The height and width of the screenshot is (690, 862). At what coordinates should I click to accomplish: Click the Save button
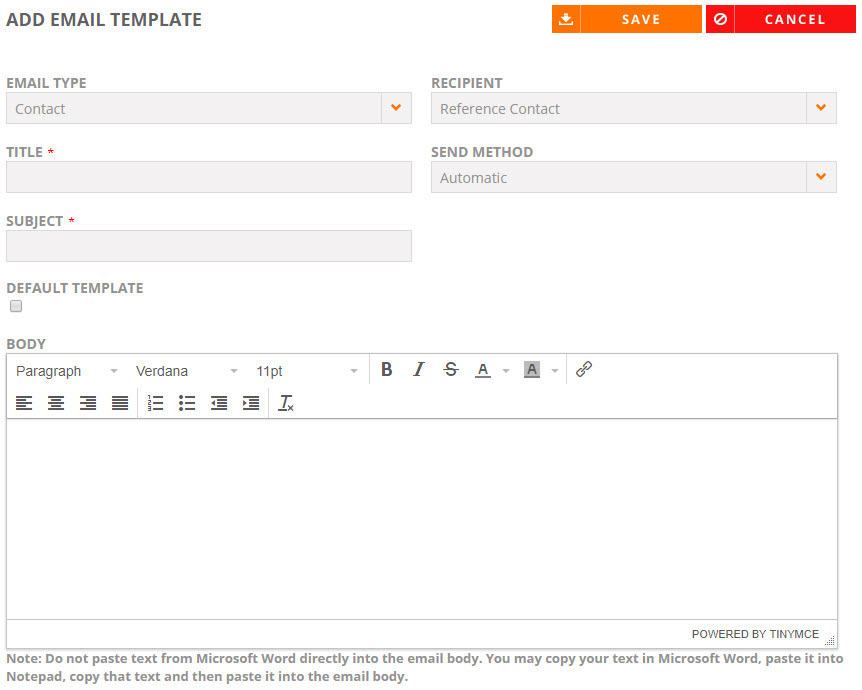pyautogui.click(x=627, y=19)
